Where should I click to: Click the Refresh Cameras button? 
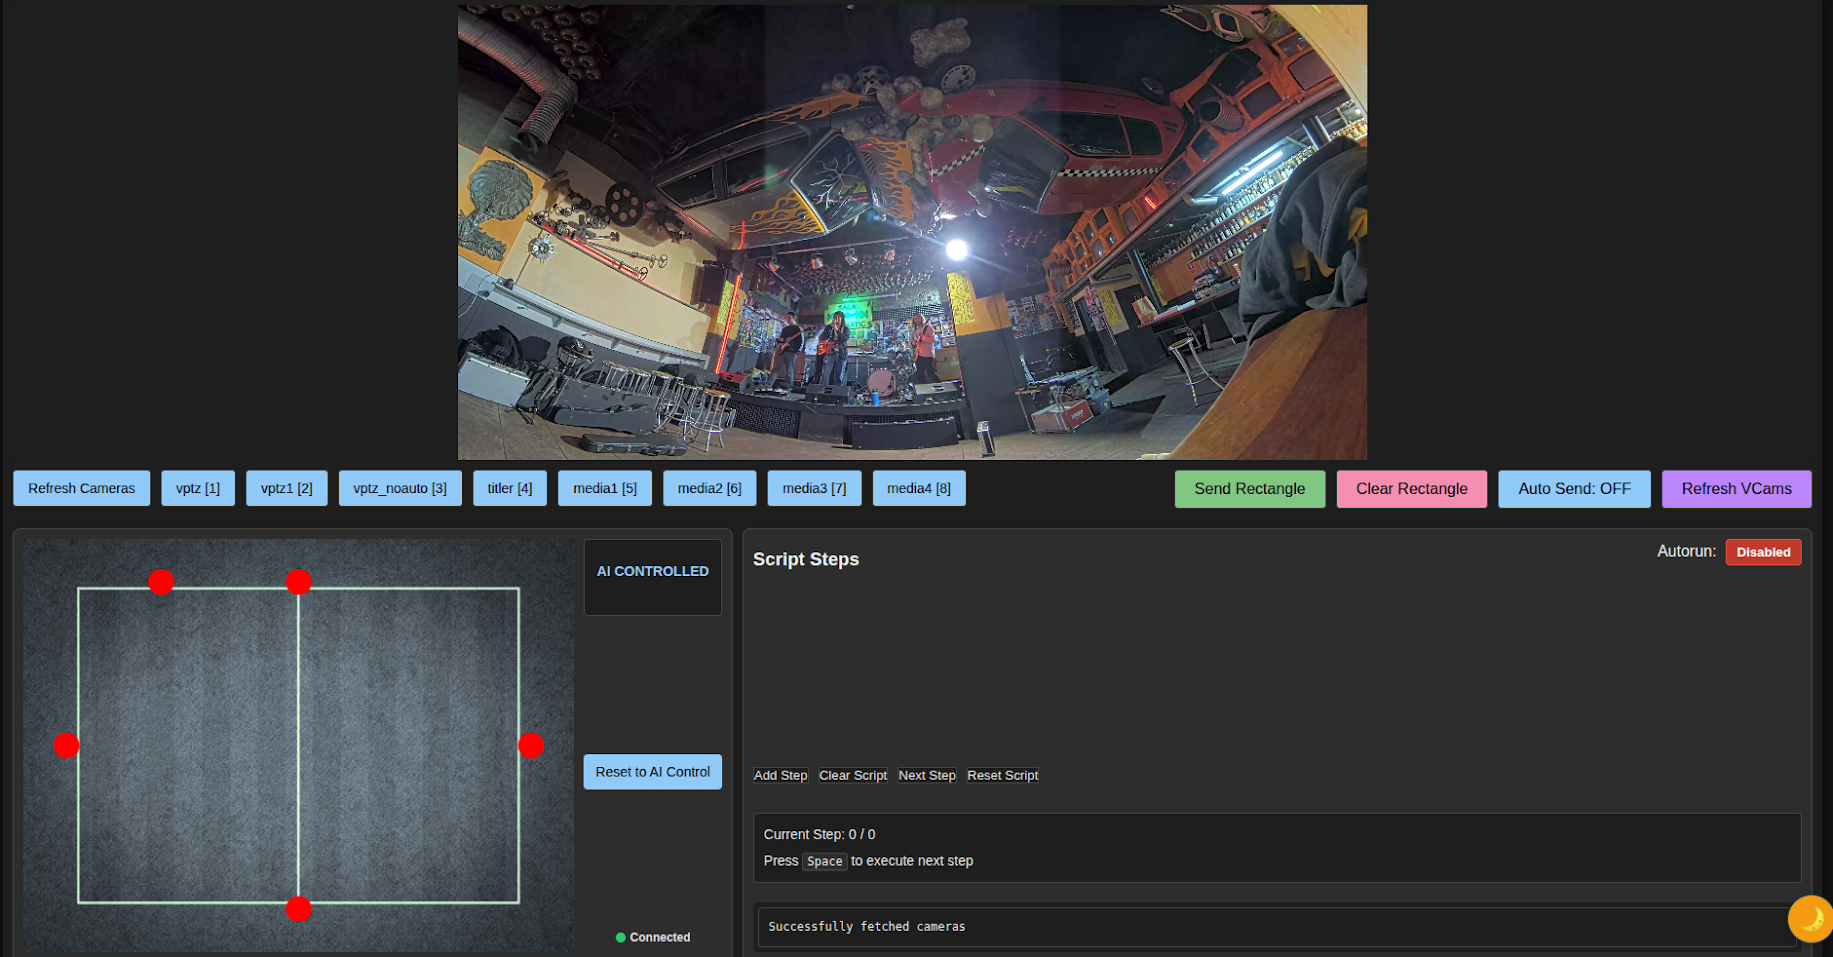[x=81, y=488]
